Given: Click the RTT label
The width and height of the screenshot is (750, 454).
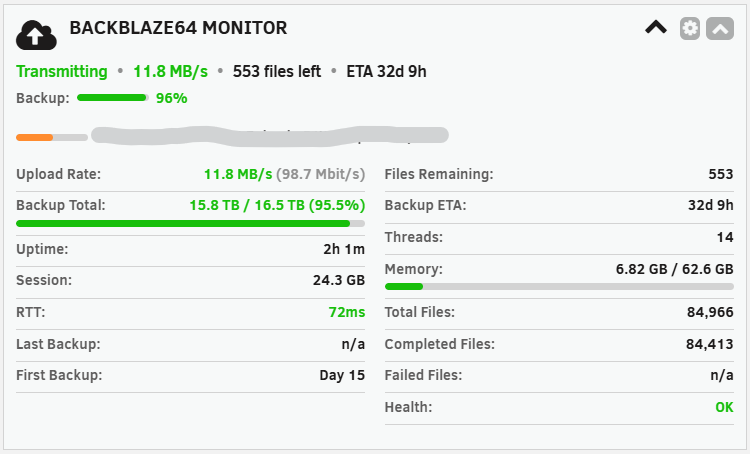Looking at the screenshot, I should pos(31,312).
